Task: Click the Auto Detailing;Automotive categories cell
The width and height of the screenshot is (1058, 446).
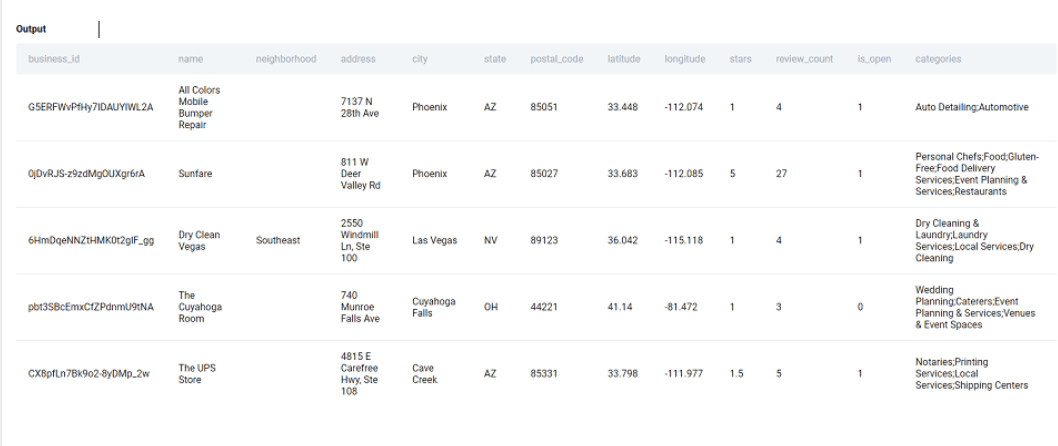Action: pyautogui.click(x=972, y=107)
